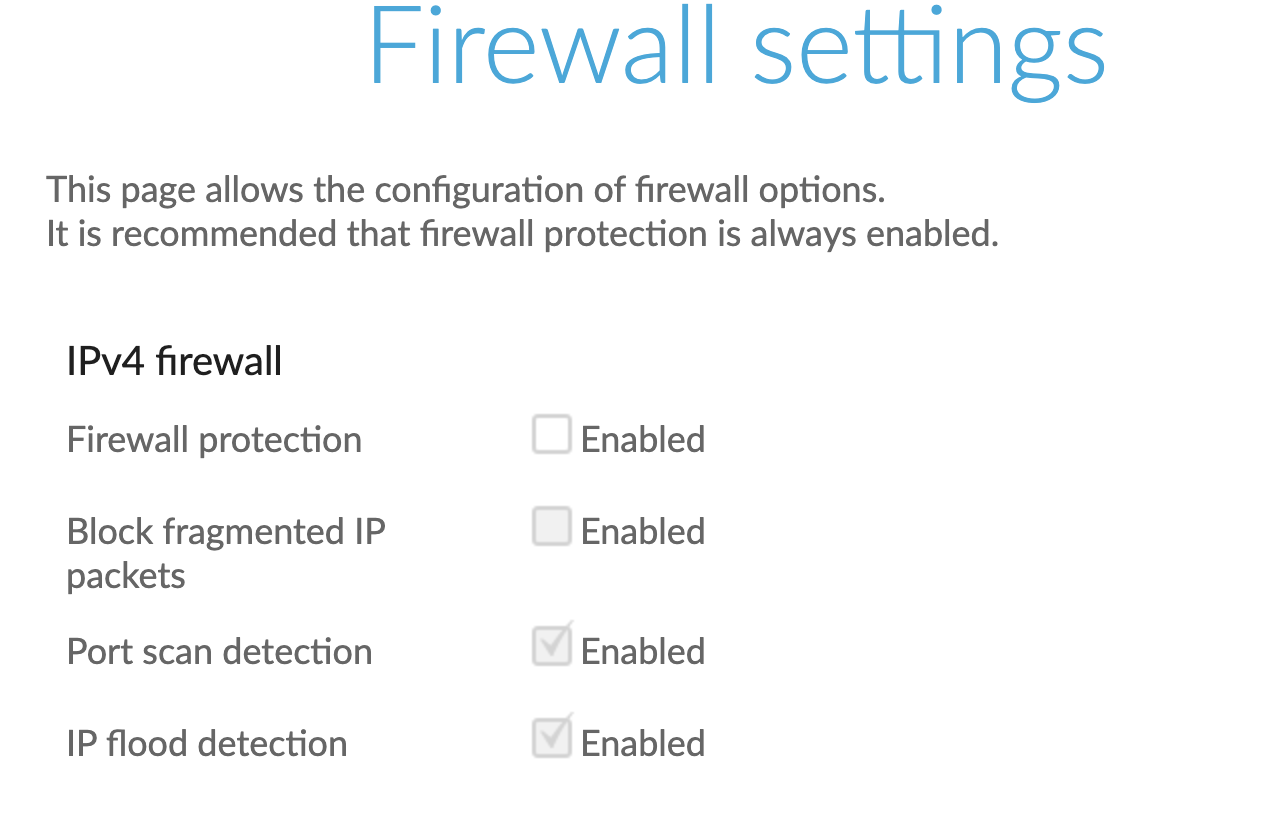Enable the Firewall protection checkbox

coord(551,435)
